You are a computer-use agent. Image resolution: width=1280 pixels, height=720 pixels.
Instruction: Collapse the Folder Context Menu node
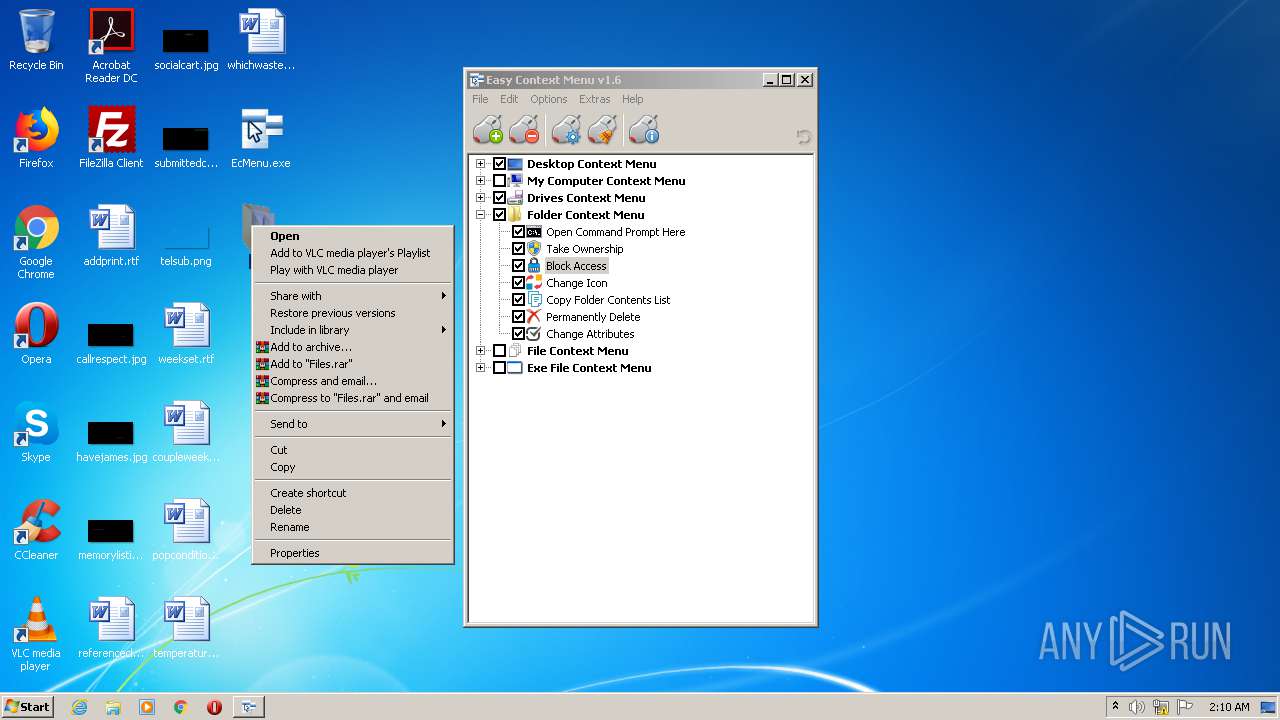click(481, 215)
